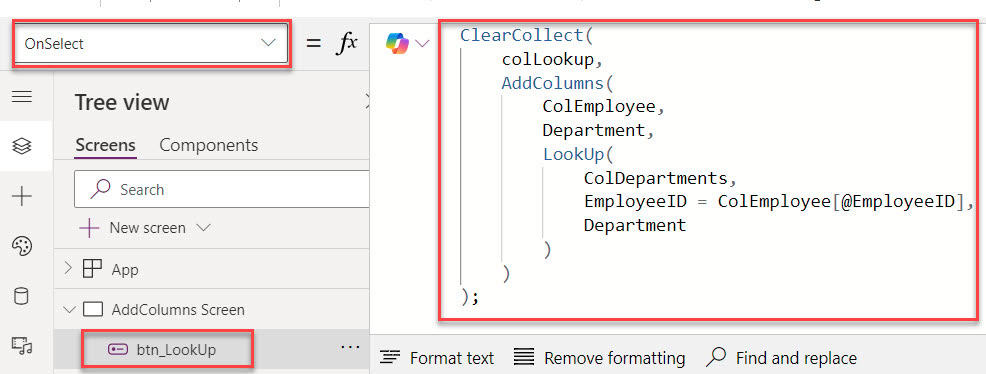Click the screen icon beside AddColumns Screen
Viewport: 986px width, 374px height.
[92, 309]
